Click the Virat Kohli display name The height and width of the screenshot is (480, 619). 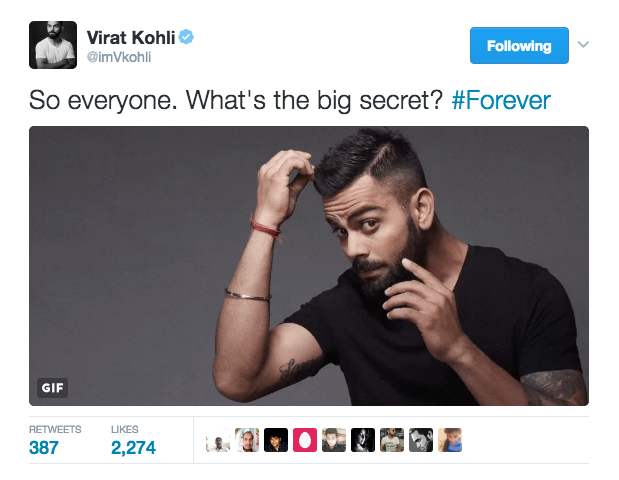(x=131, y=38)
